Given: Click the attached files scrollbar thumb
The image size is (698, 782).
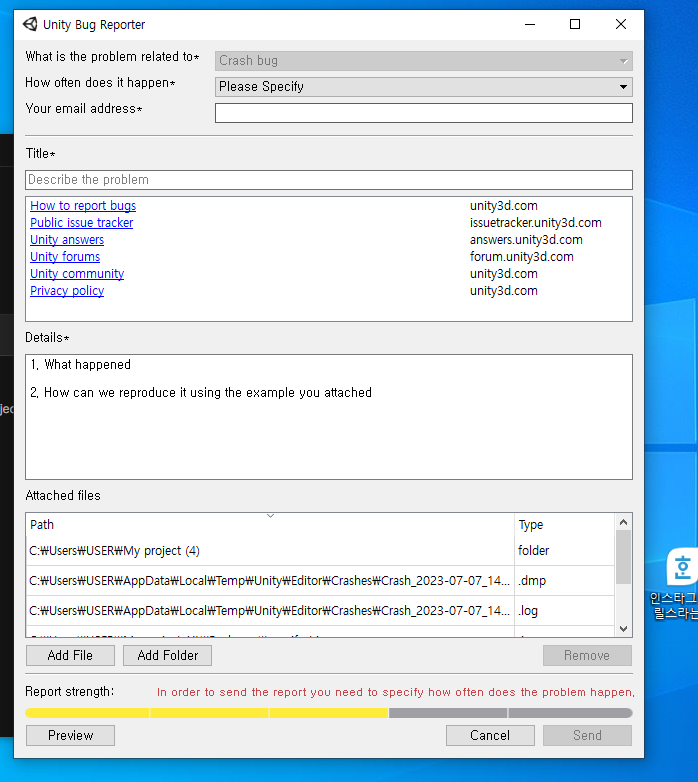Looking at the screenshot, I should 623,557.
